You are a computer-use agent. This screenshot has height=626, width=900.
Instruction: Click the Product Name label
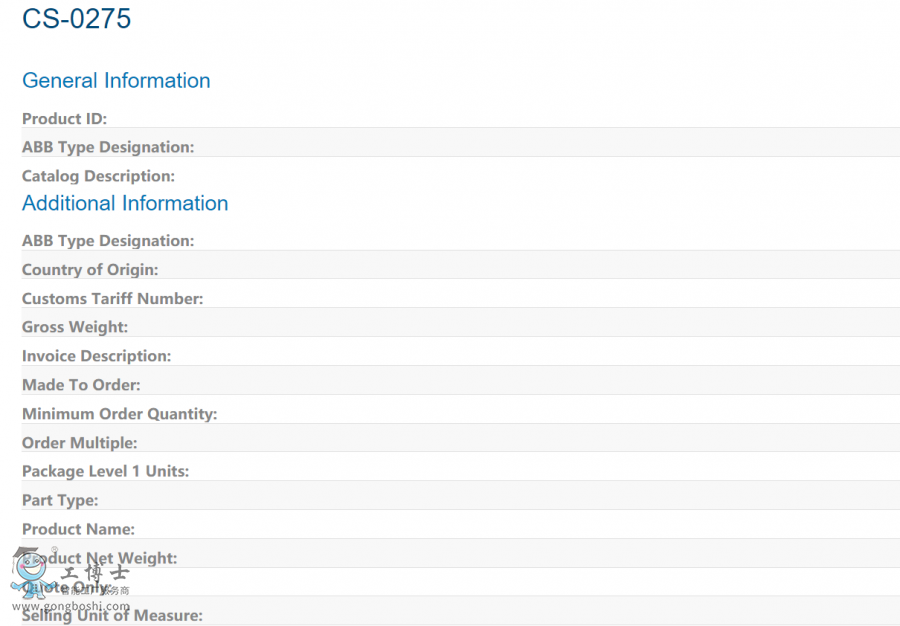coord(78,529)
